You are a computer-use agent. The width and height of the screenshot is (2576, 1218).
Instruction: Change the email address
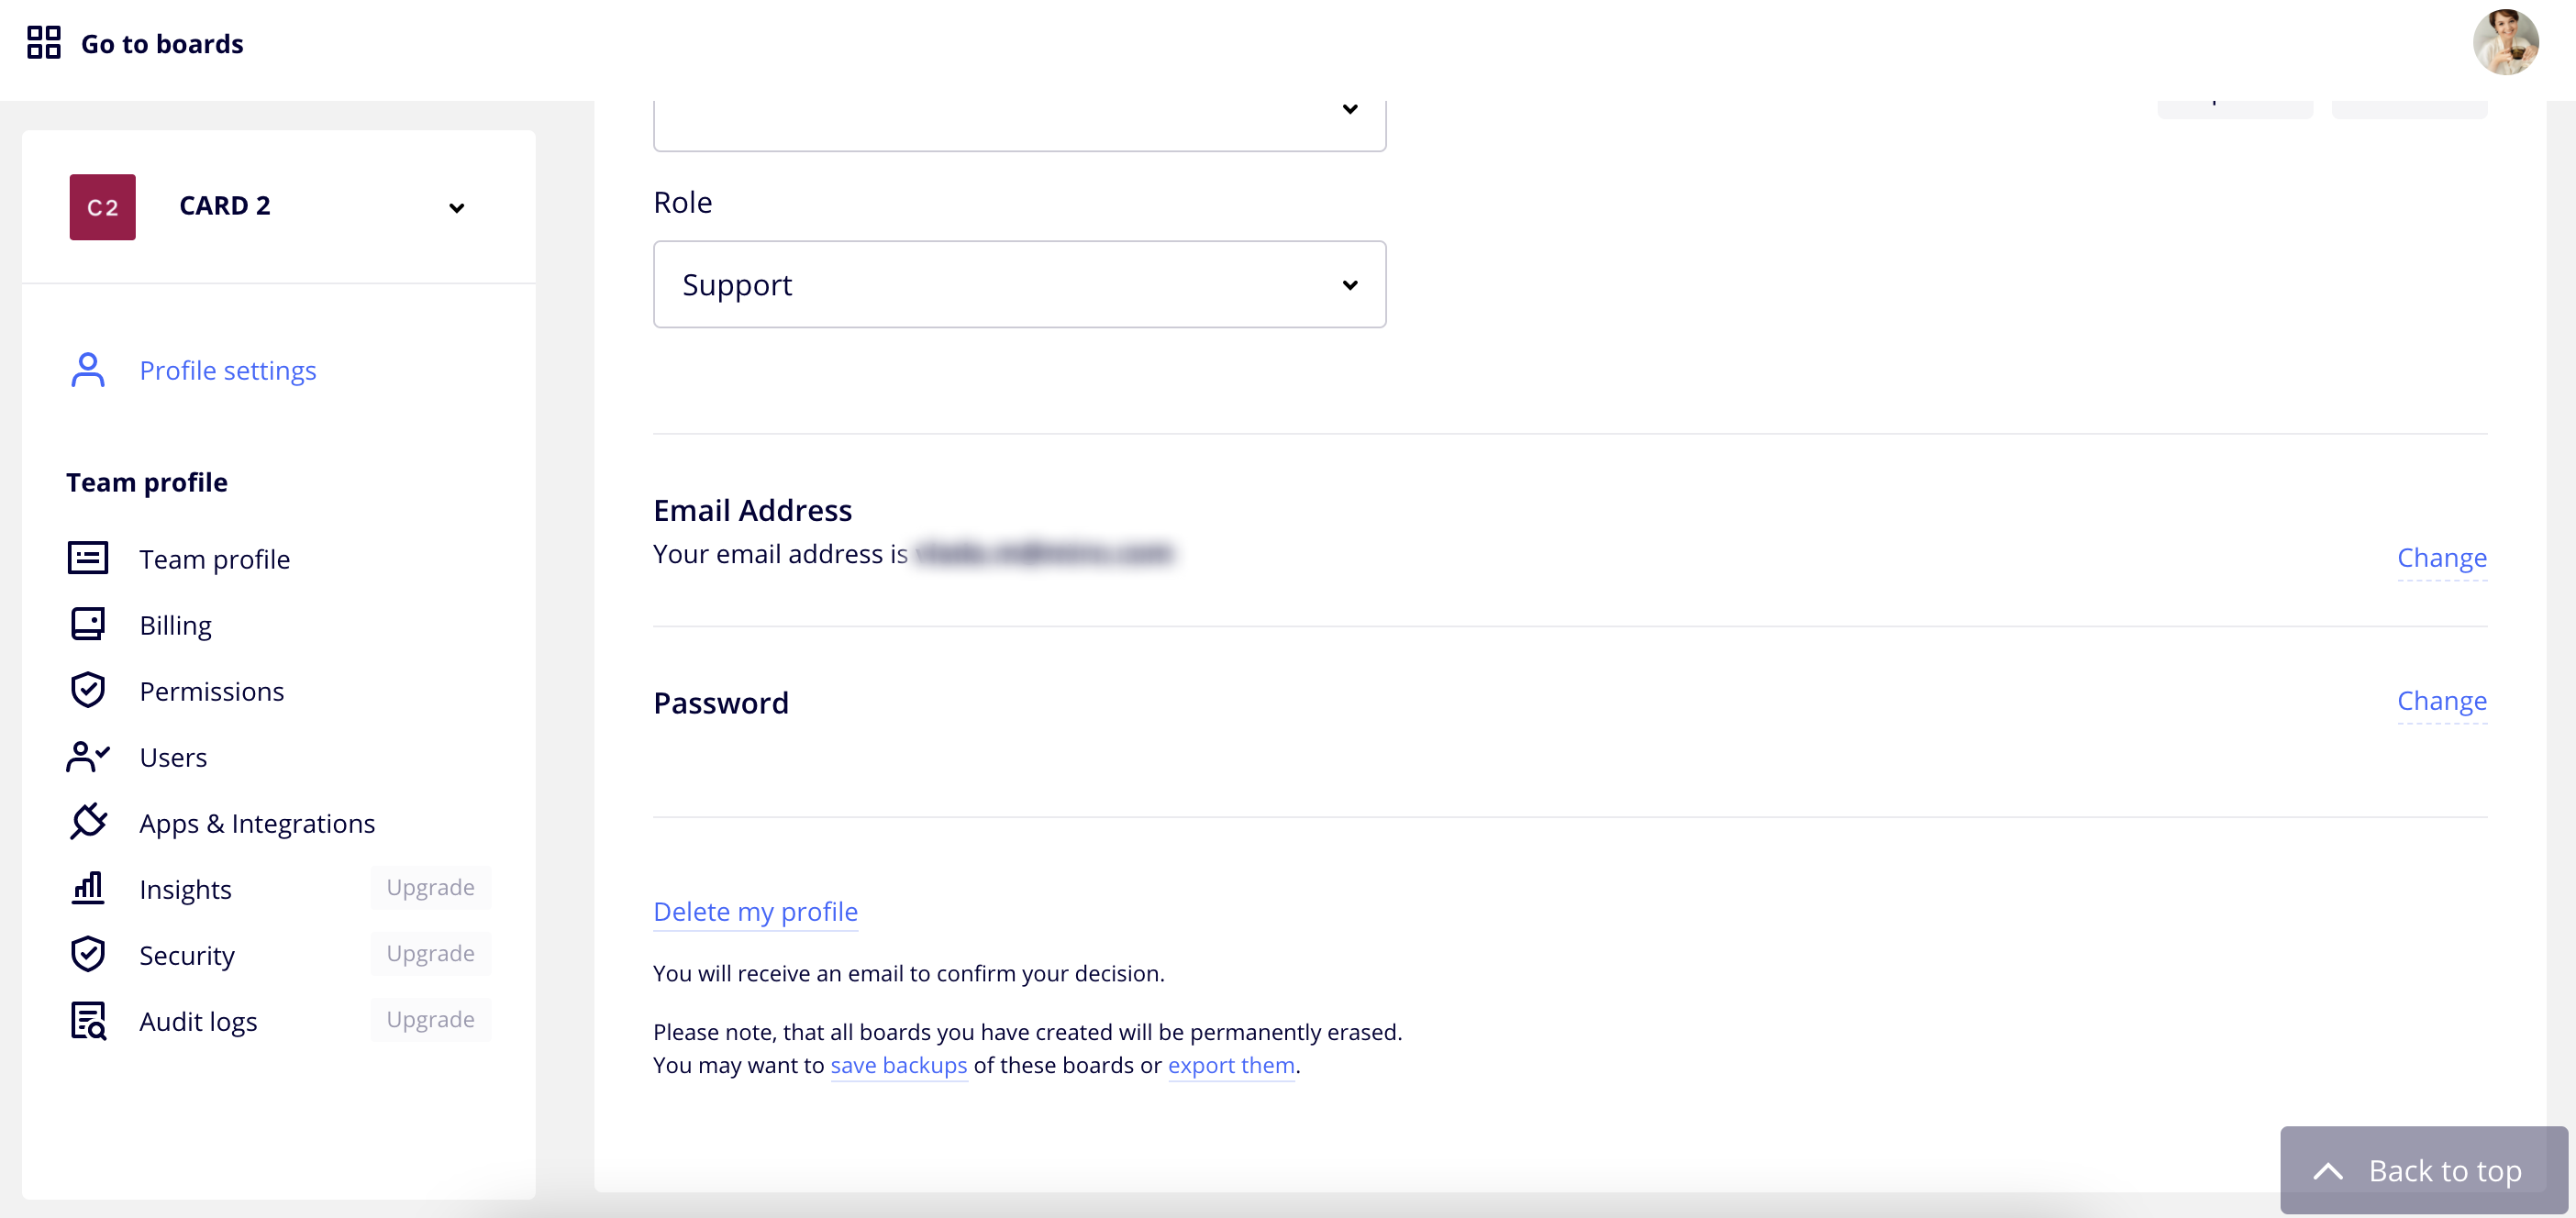2441,557
